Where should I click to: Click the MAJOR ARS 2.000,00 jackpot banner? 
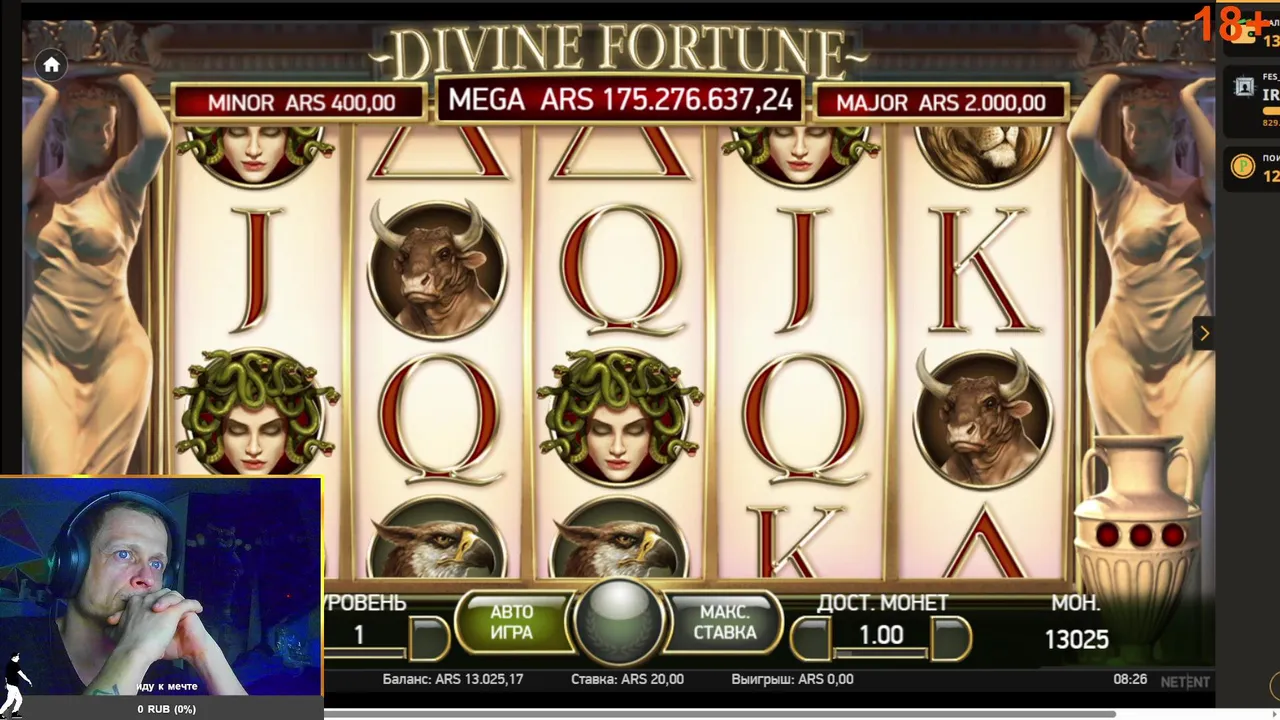[941, 102]
